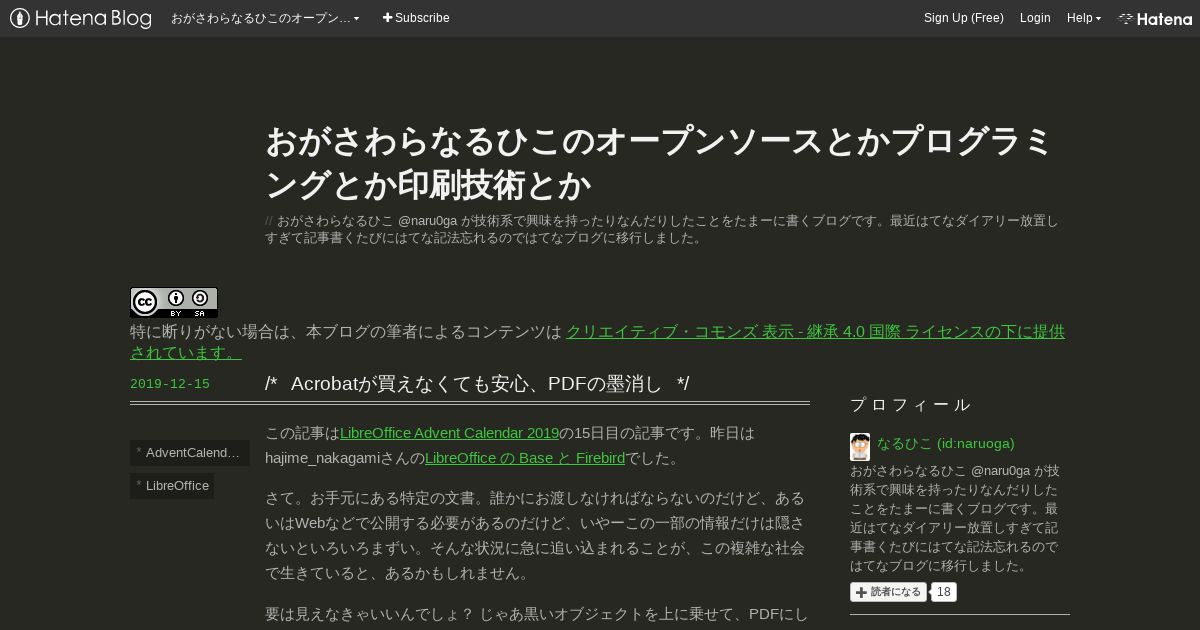The width and height of the screenshot is (1200, 630).
Task: Subscribe to this blog
Action: click(416, 18)
